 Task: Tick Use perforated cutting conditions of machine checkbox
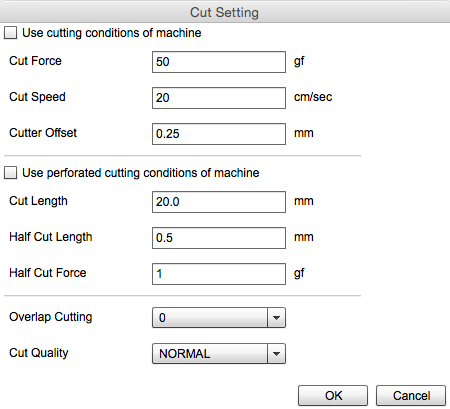[x=10, y=173]
